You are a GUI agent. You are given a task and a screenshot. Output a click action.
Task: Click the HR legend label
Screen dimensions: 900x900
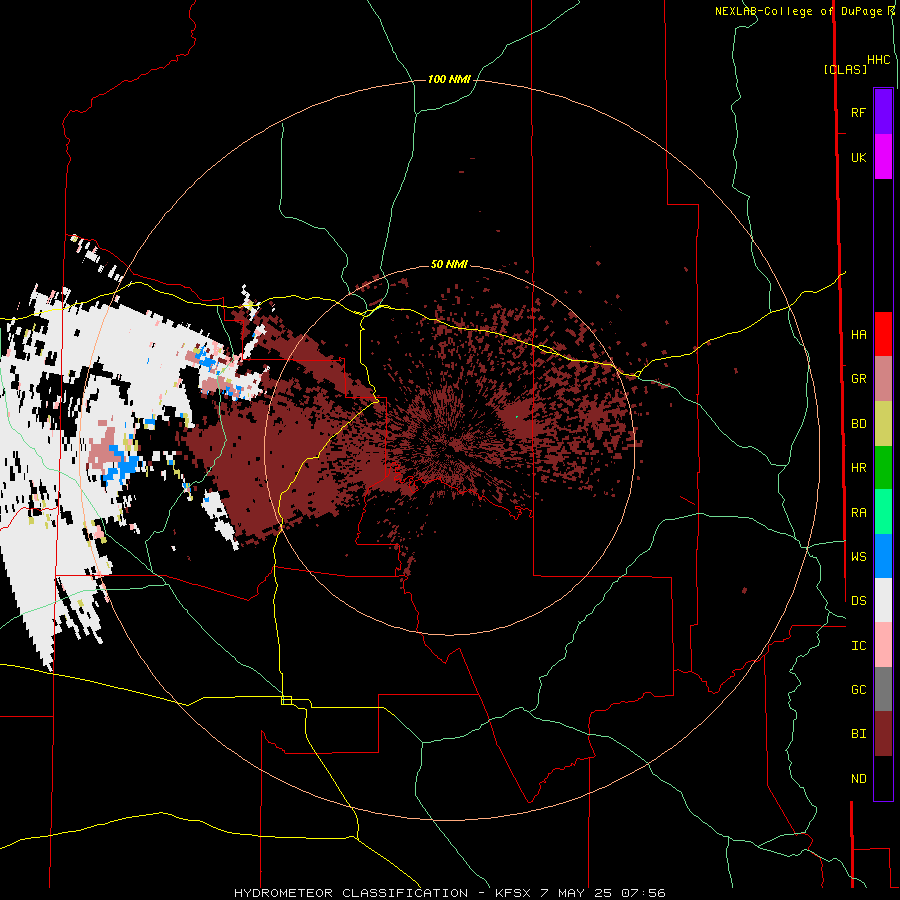tap(858, 468)
